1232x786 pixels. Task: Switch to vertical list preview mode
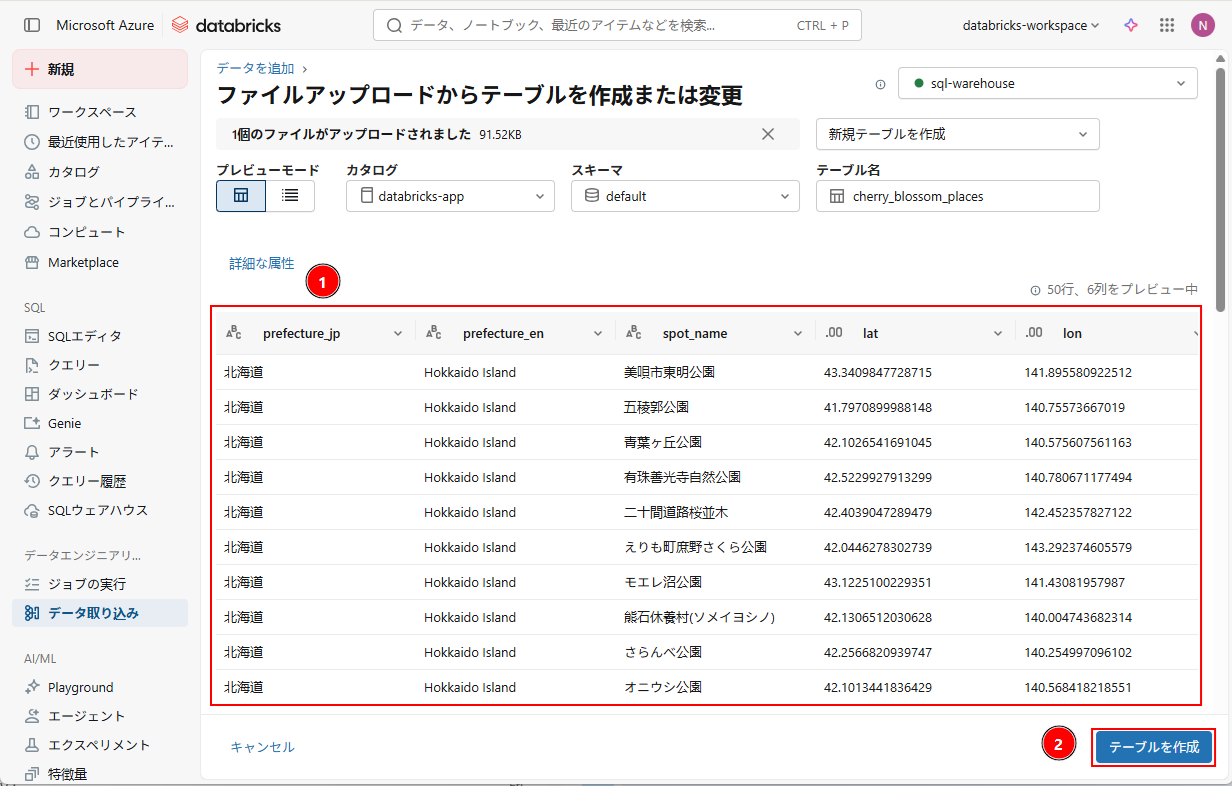290,196
